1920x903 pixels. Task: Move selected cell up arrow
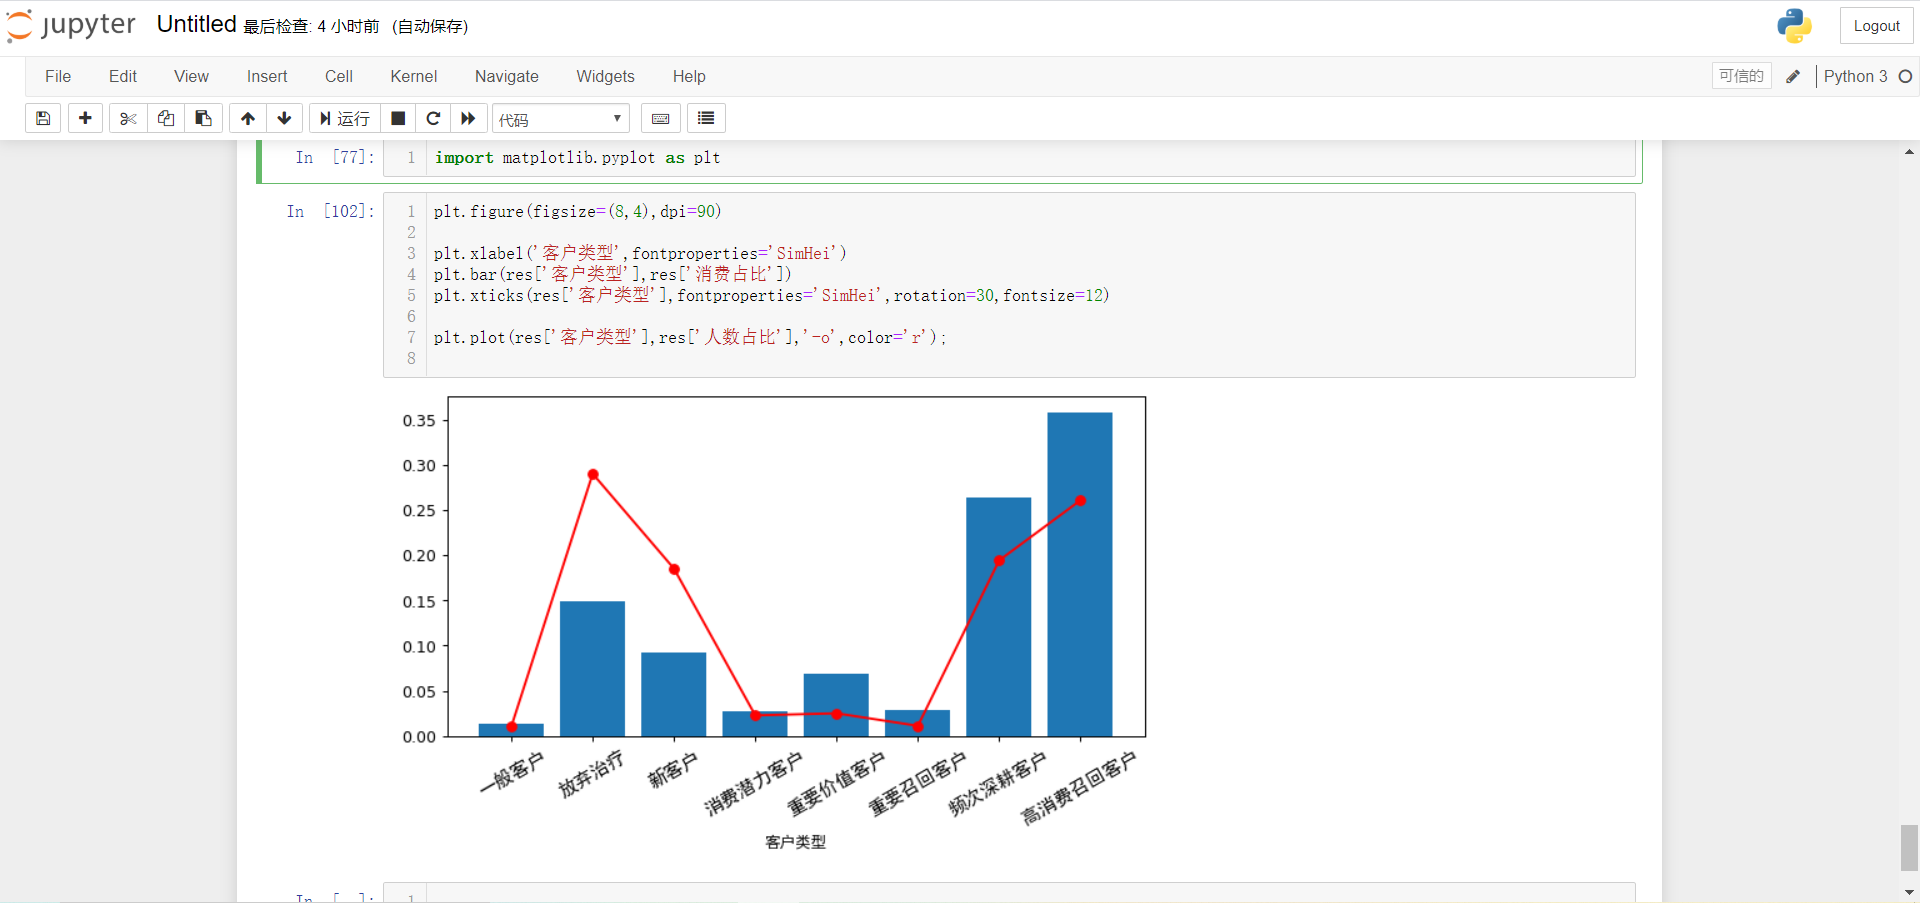pos(248,118)
